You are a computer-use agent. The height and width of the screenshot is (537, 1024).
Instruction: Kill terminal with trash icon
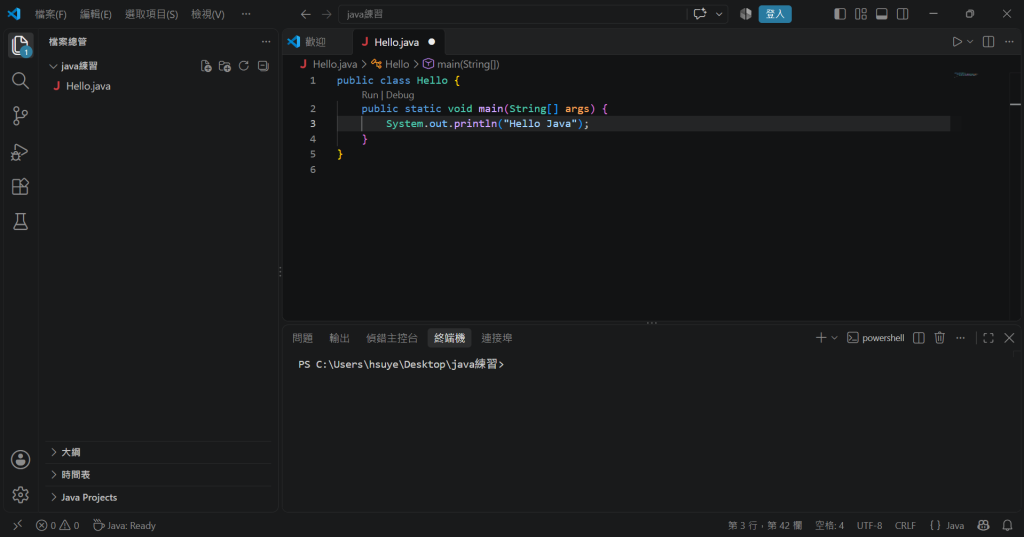pyautogui.click(x=940, y=338)
